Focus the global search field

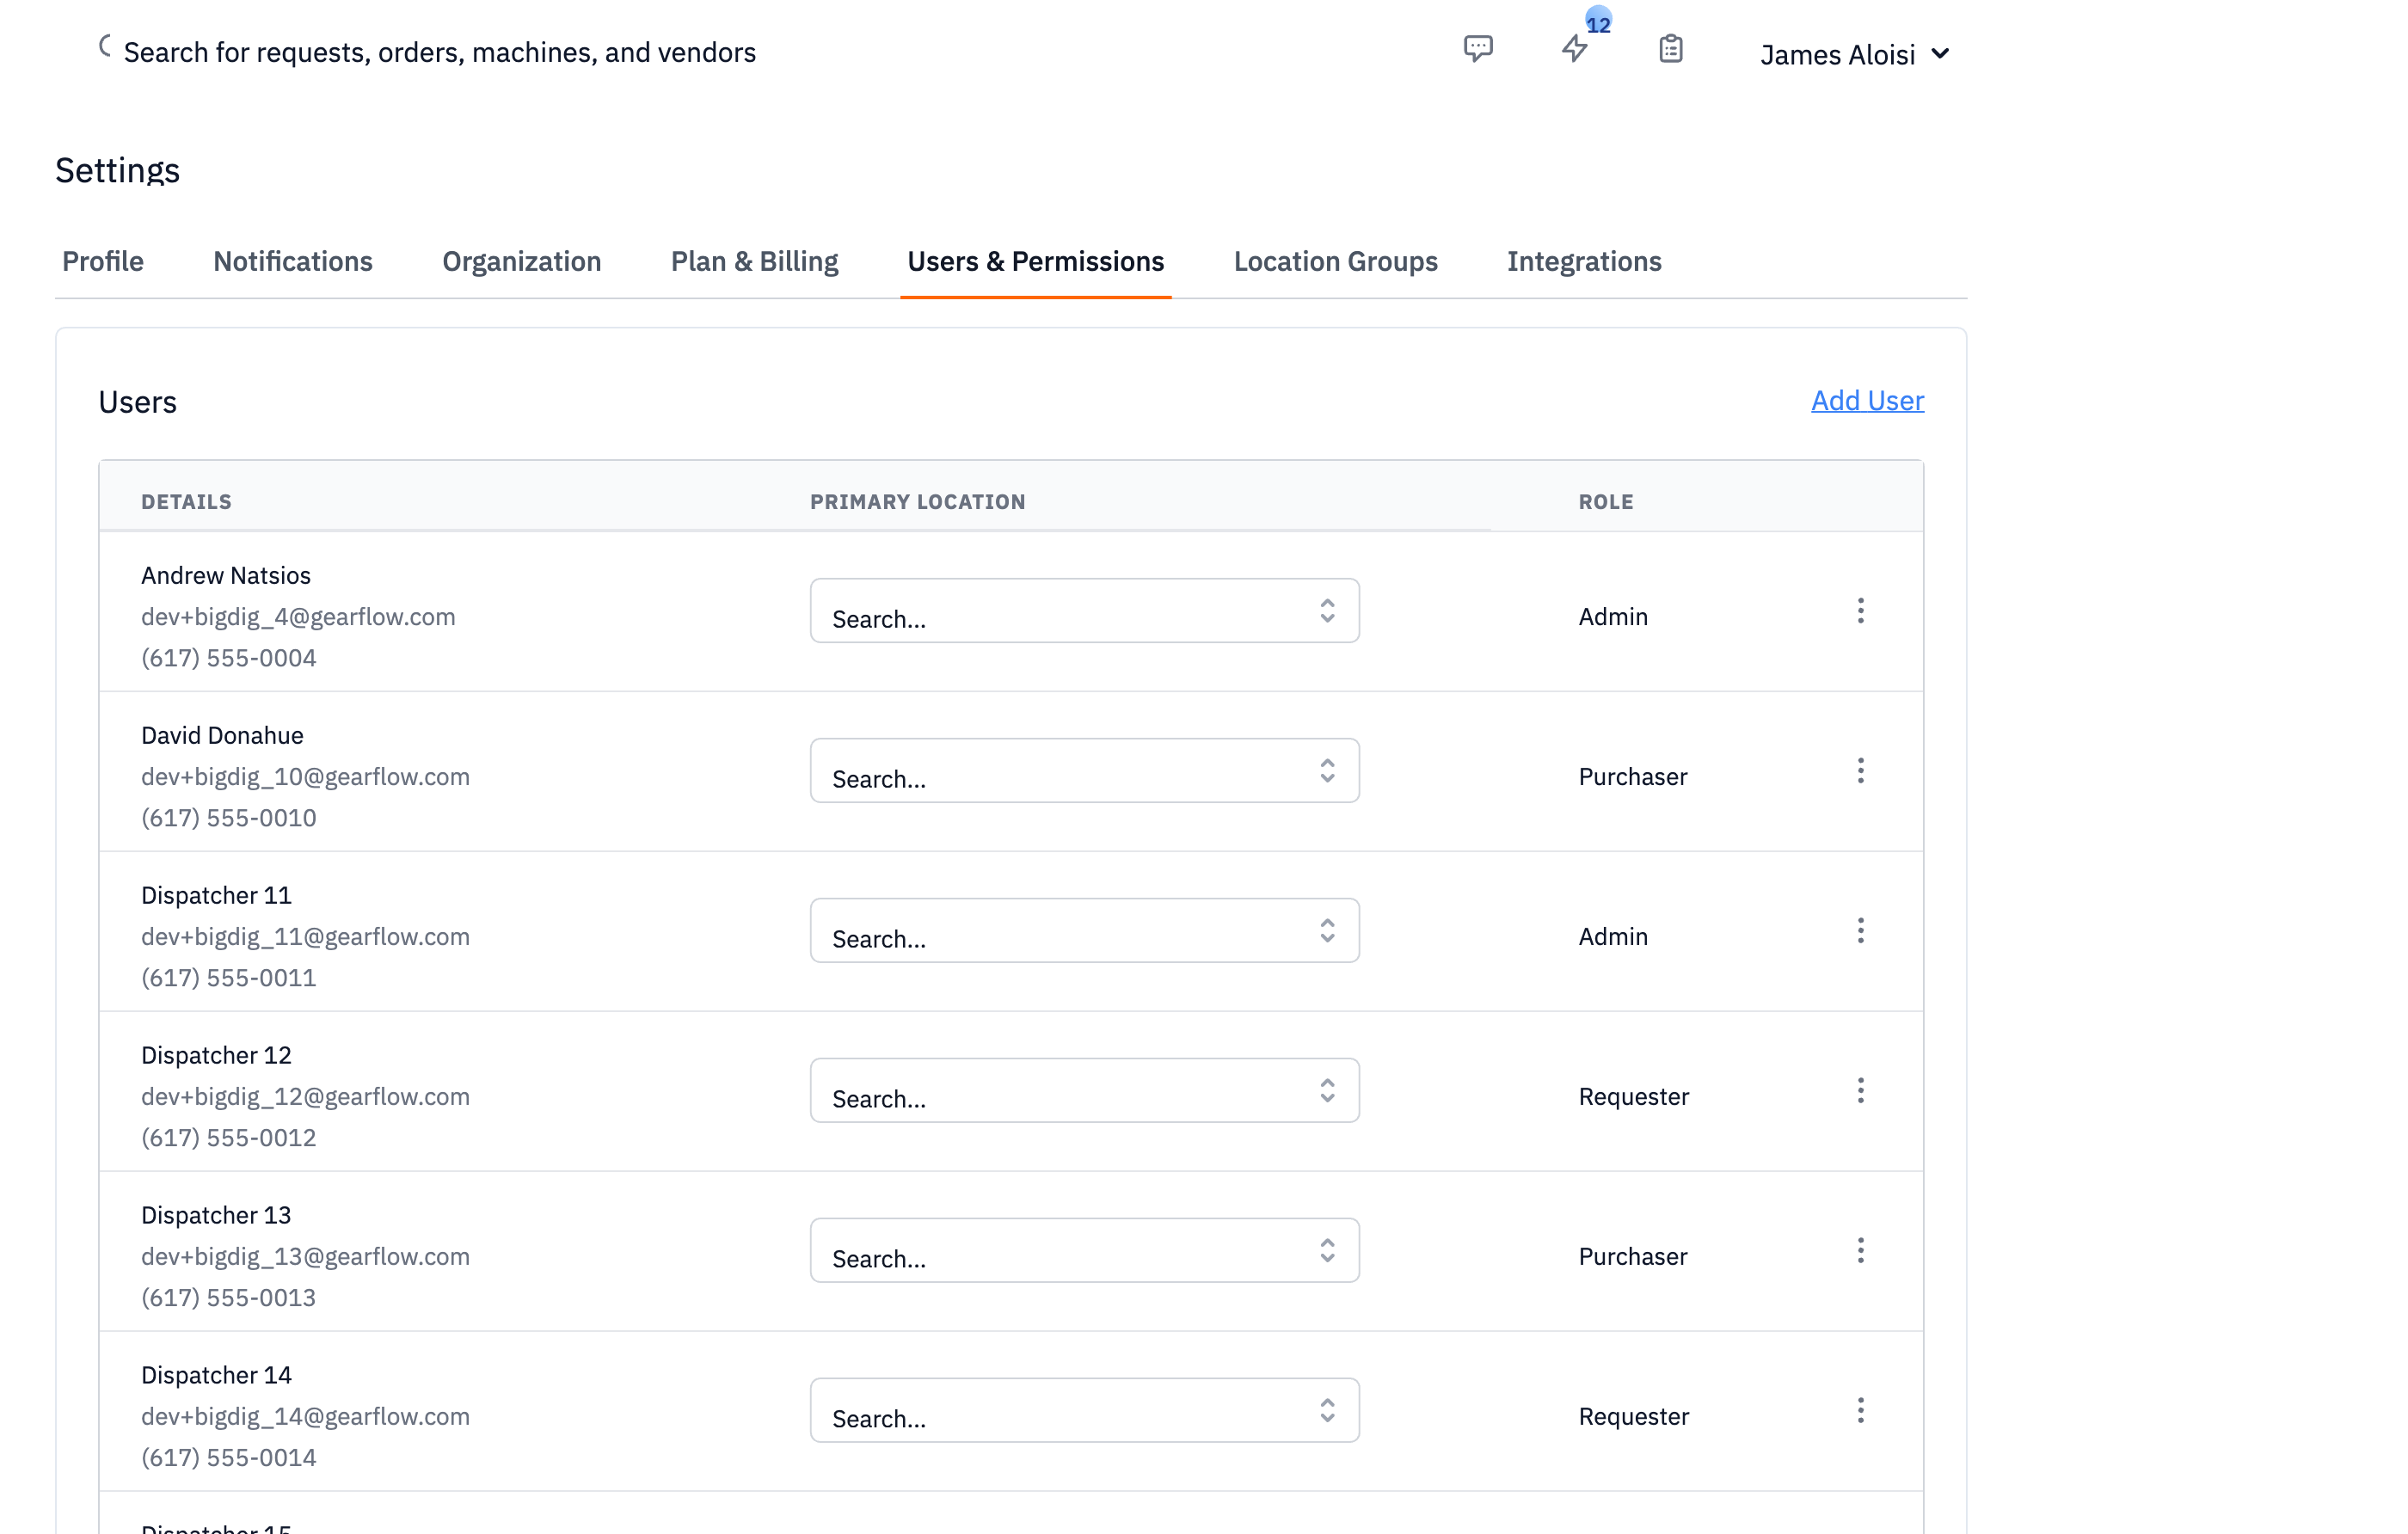[x=440, y=52]
